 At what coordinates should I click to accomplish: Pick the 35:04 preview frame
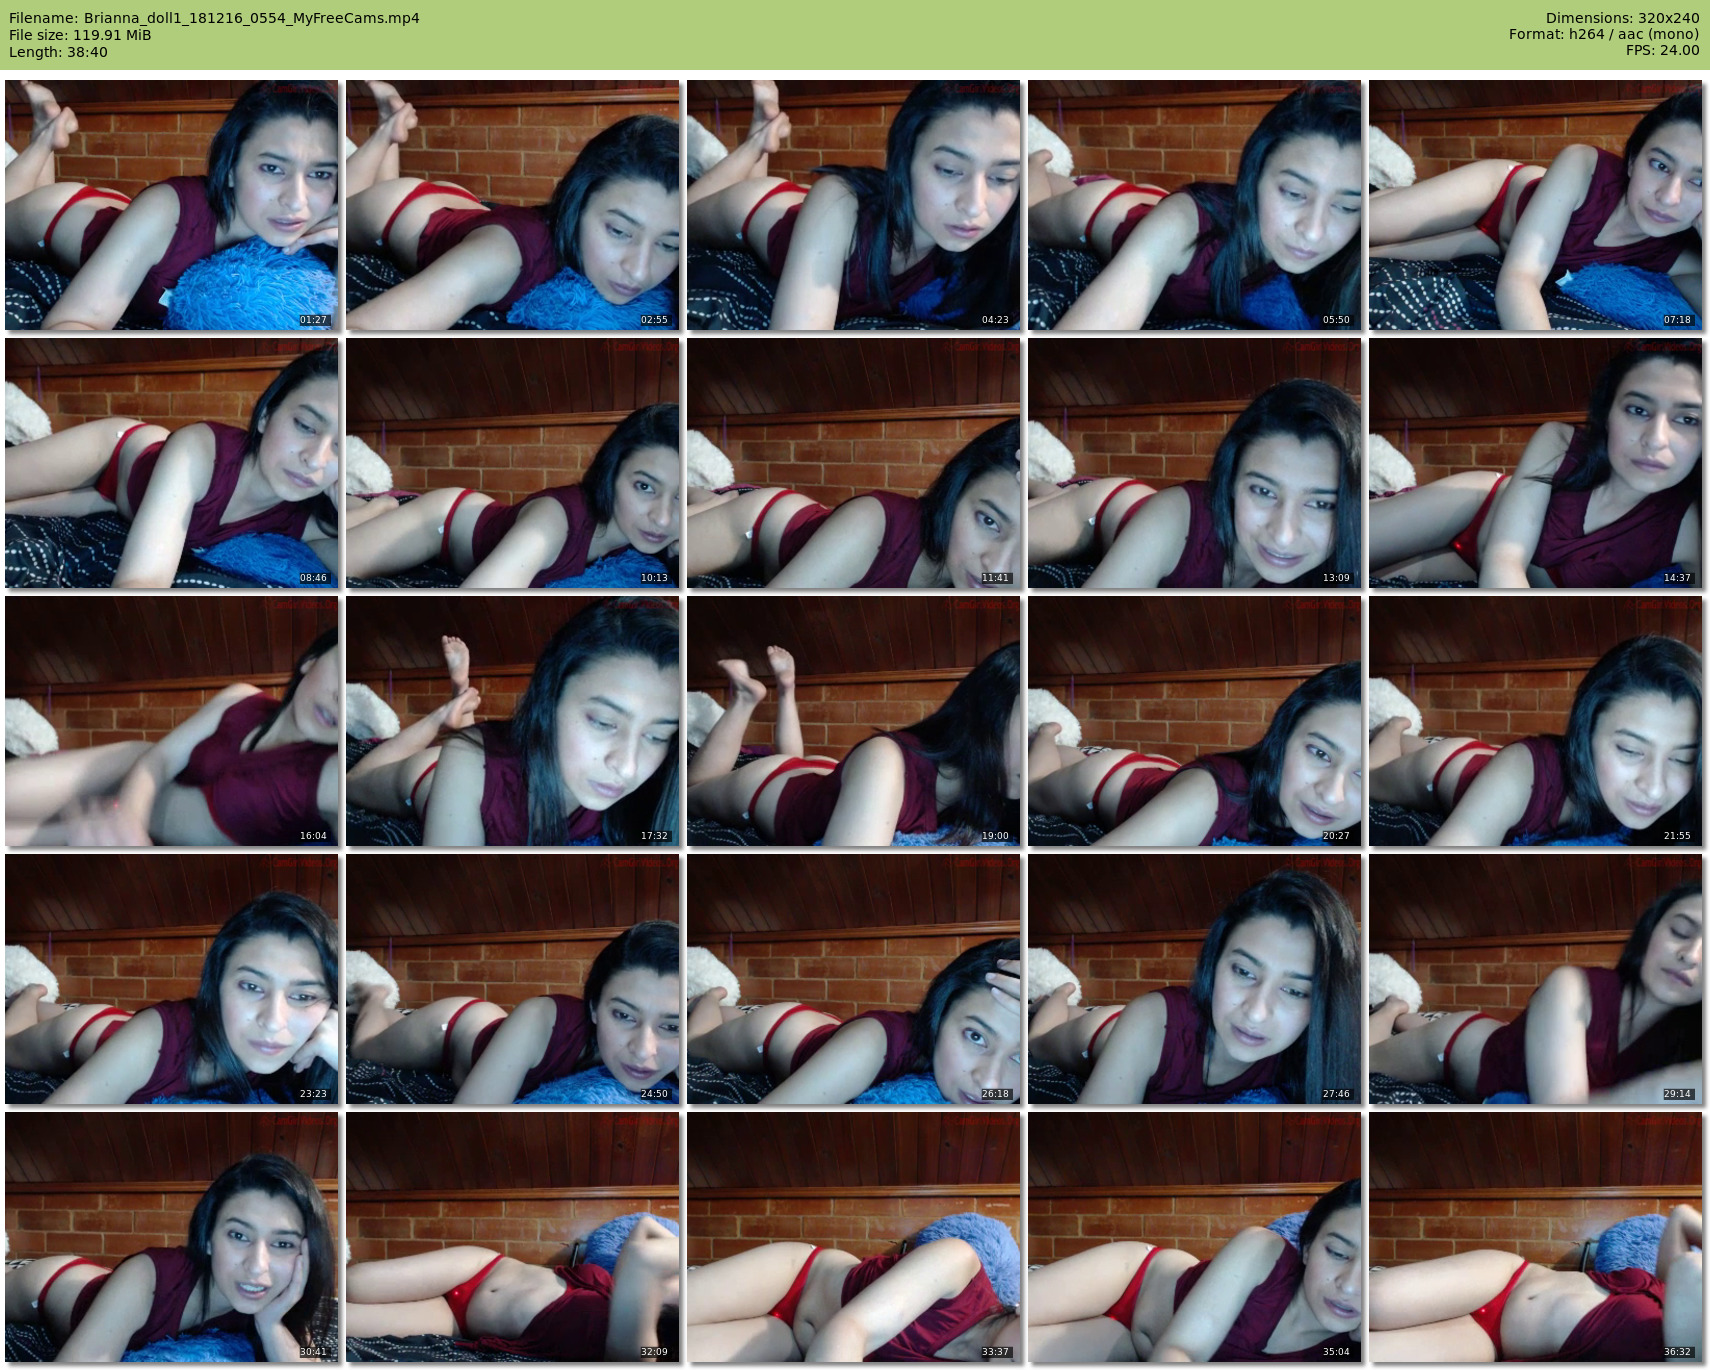click(x=1195, y=1237)
